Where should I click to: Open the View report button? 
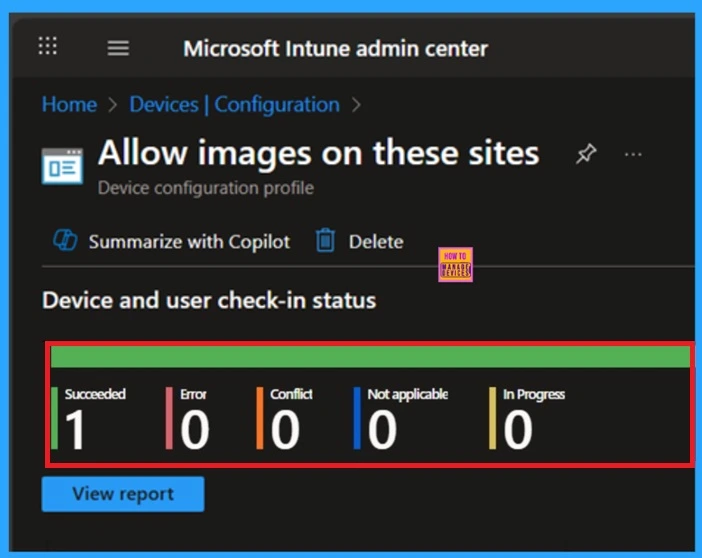pyautogui.click(x=123, y=494)
